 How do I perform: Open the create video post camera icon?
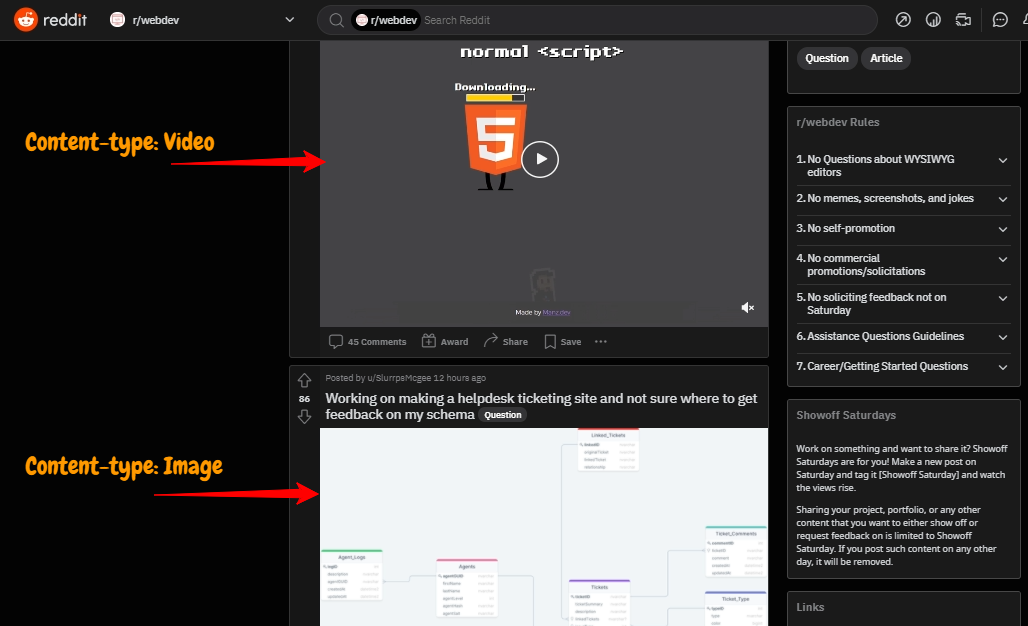[962, 20]
